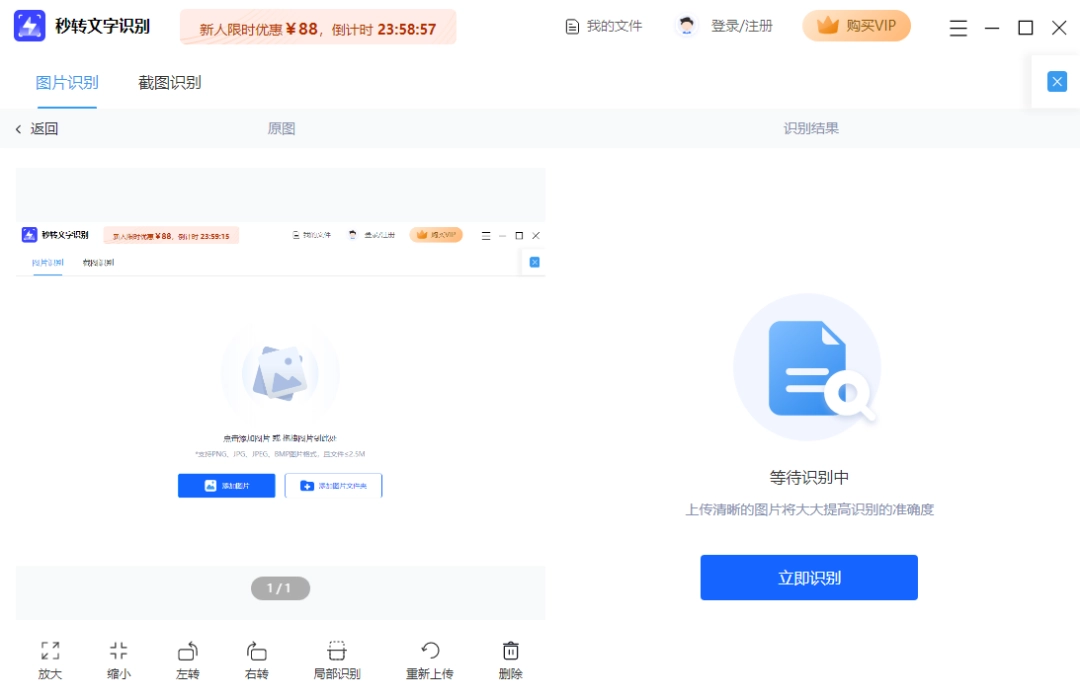Screen dimensions: 1080x698
Task: Start recognition with 立即识别 button
Action: [808, 577]
